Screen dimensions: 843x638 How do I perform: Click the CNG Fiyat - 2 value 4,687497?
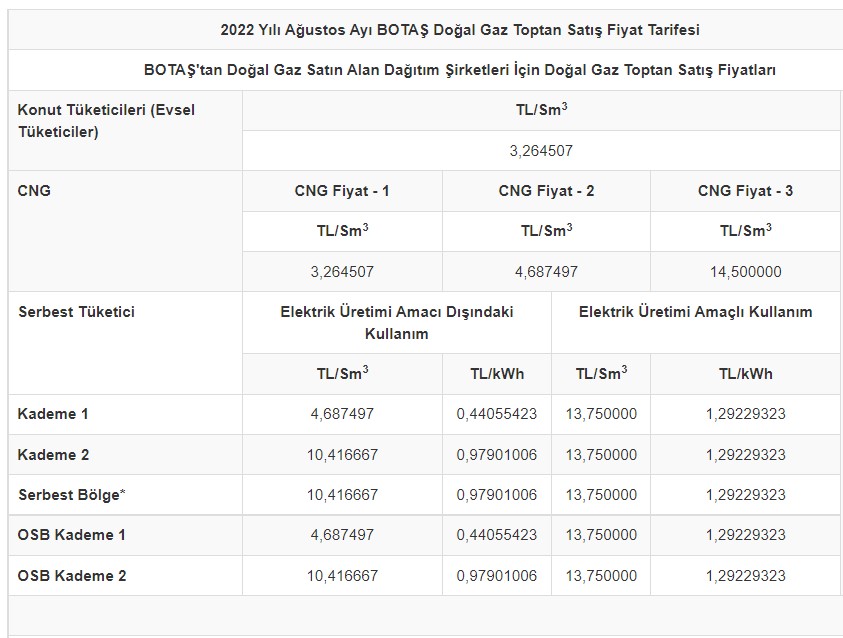tap(546, 272)
